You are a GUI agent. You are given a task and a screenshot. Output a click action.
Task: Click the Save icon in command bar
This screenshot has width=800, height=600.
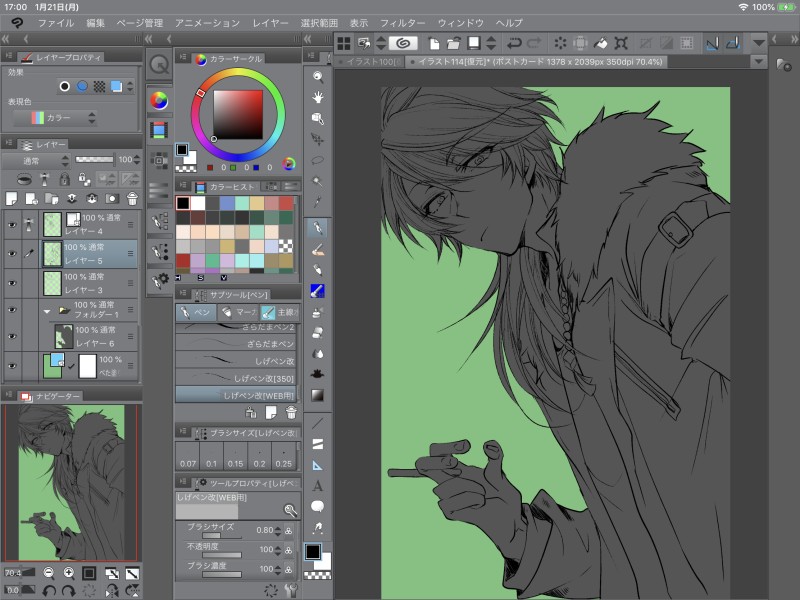[474, 43]
